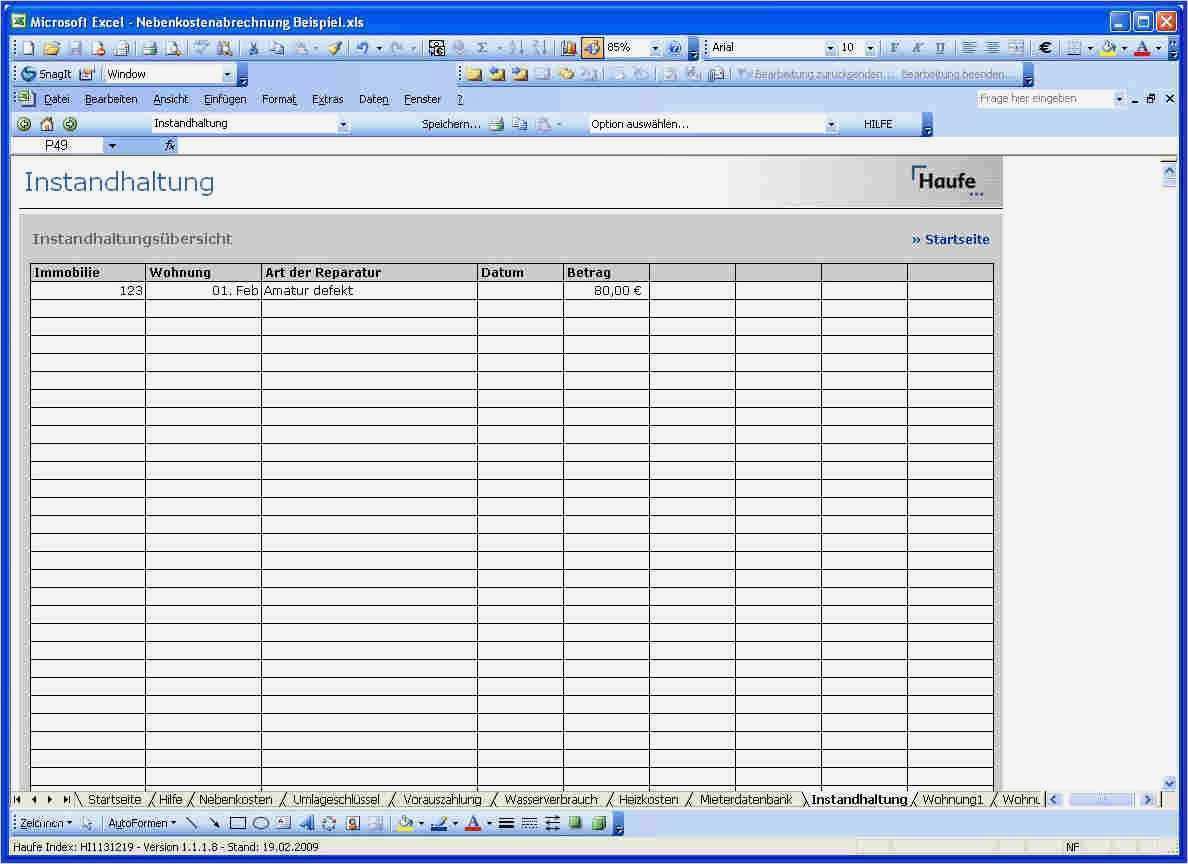Toggle the highlighted drawing toolbar button

point(592,49)
